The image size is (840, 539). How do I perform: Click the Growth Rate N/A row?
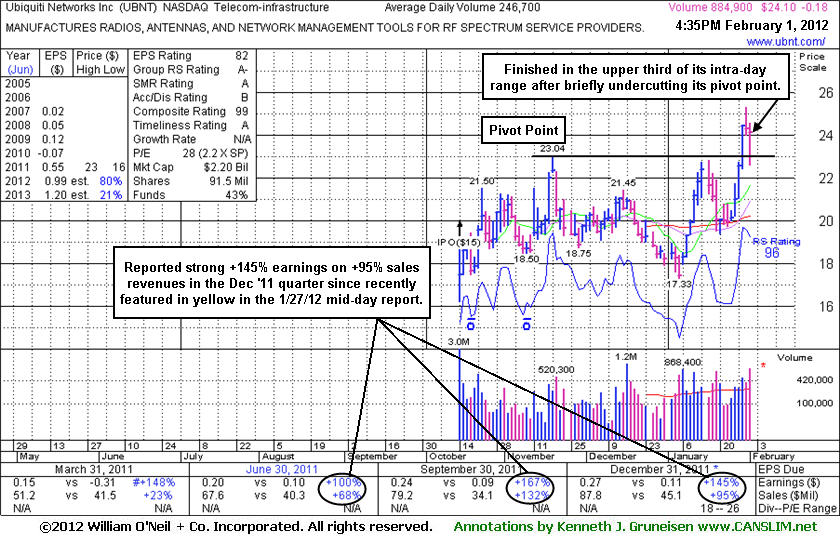coord(191,139)
